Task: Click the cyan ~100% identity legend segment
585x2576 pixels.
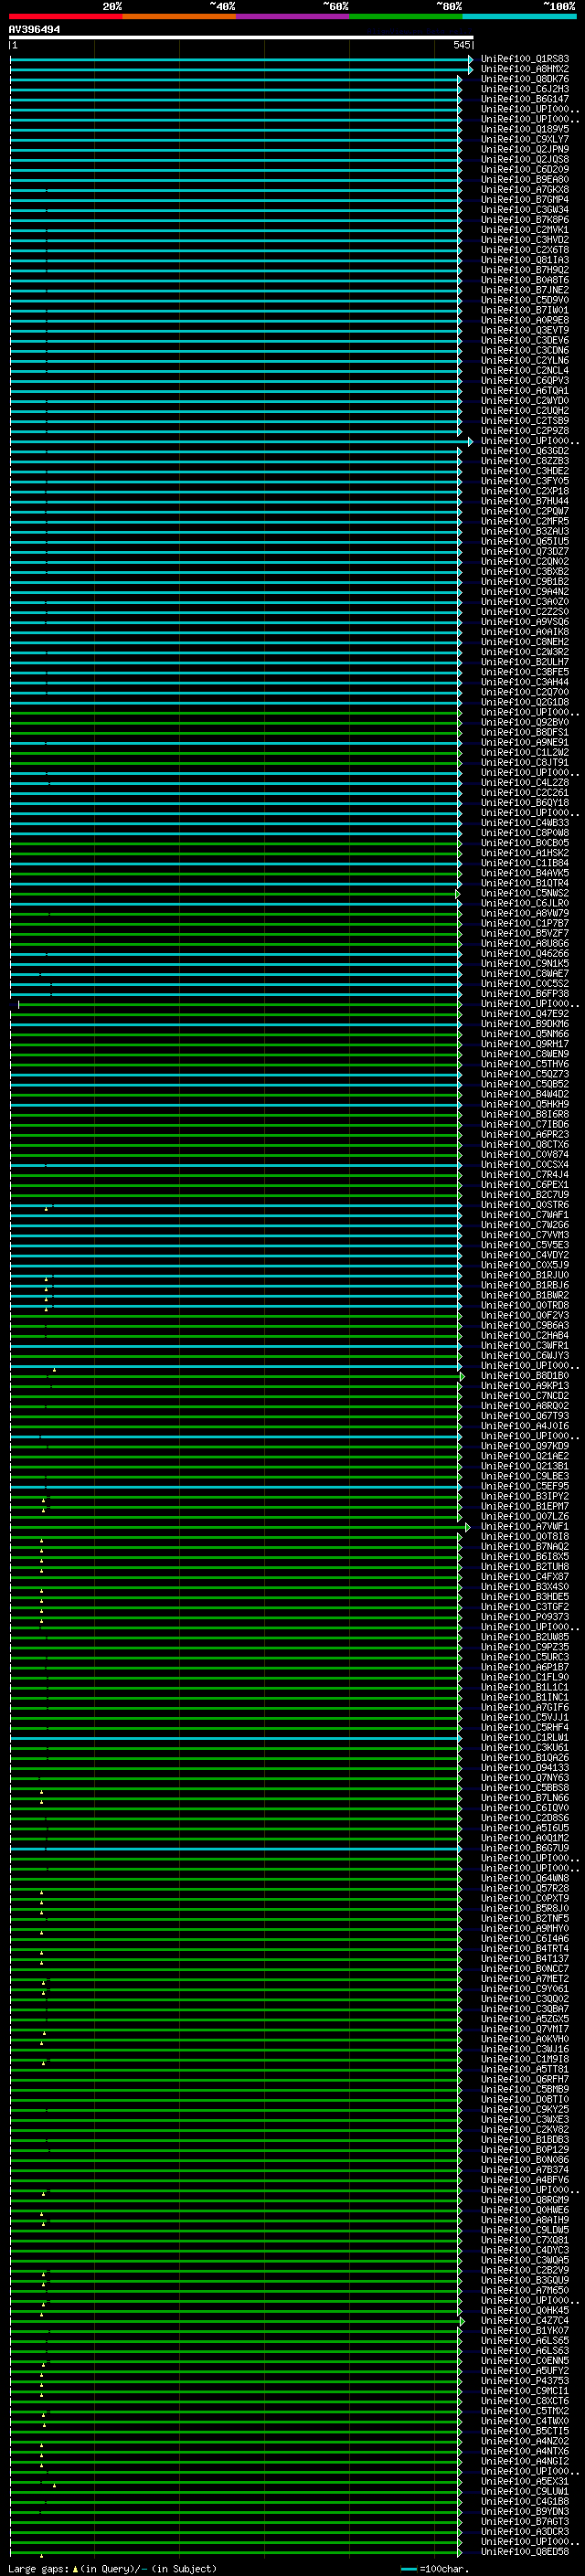Action: click(x=518, y=16)
